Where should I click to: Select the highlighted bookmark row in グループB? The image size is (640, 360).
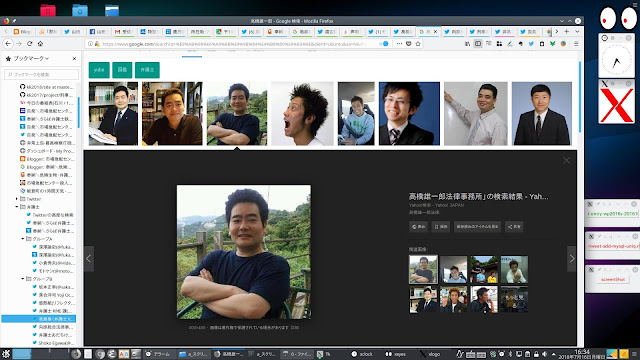click(39, 319)
